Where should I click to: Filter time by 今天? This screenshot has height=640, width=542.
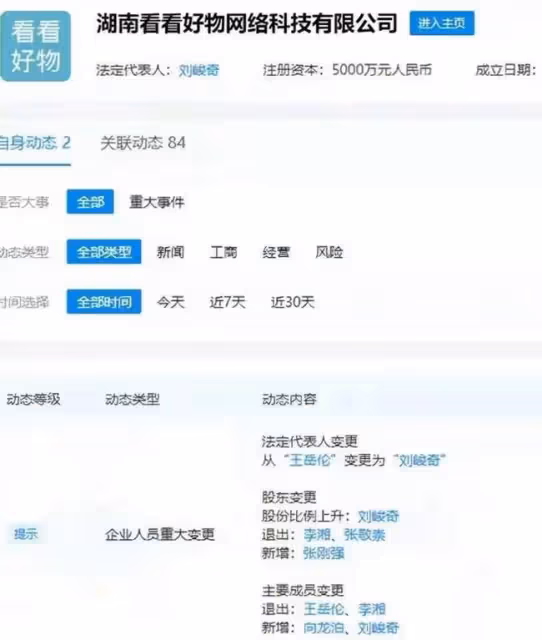[171, 302]
